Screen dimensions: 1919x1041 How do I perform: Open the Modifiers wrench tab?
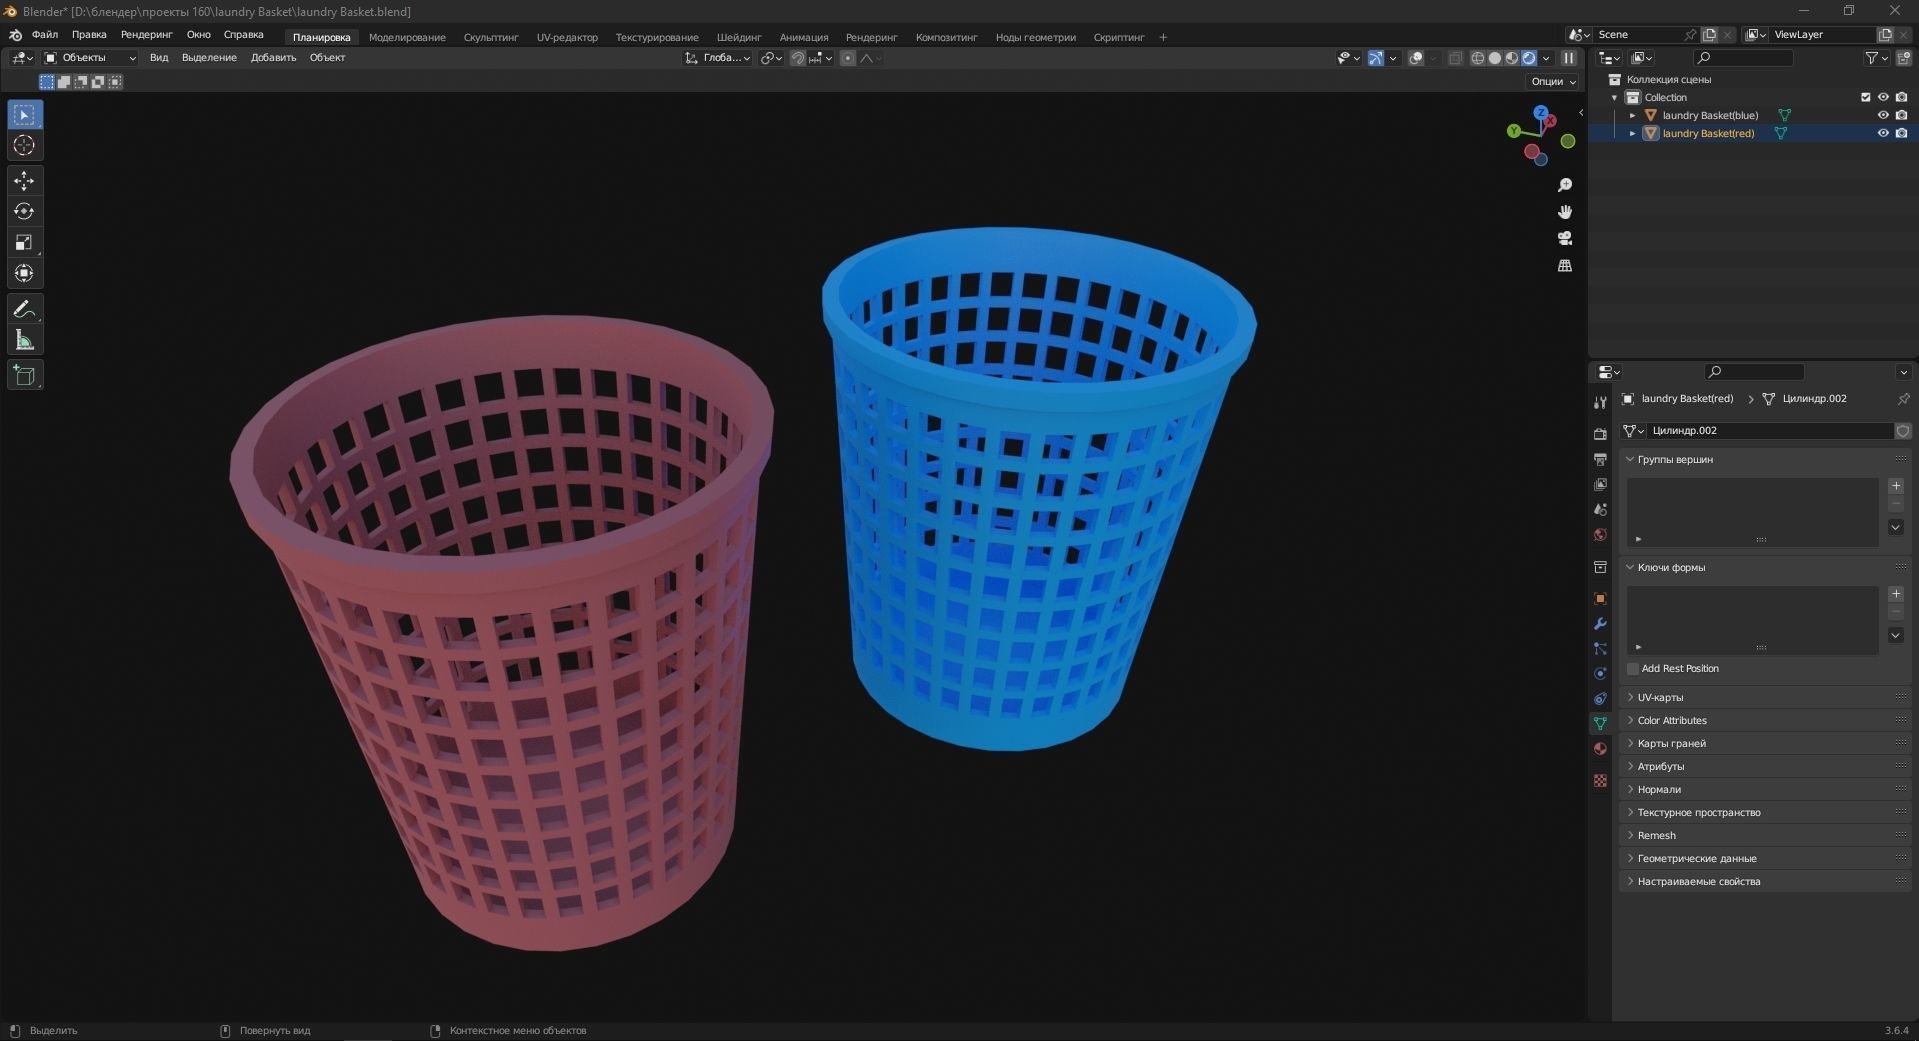1600,624
